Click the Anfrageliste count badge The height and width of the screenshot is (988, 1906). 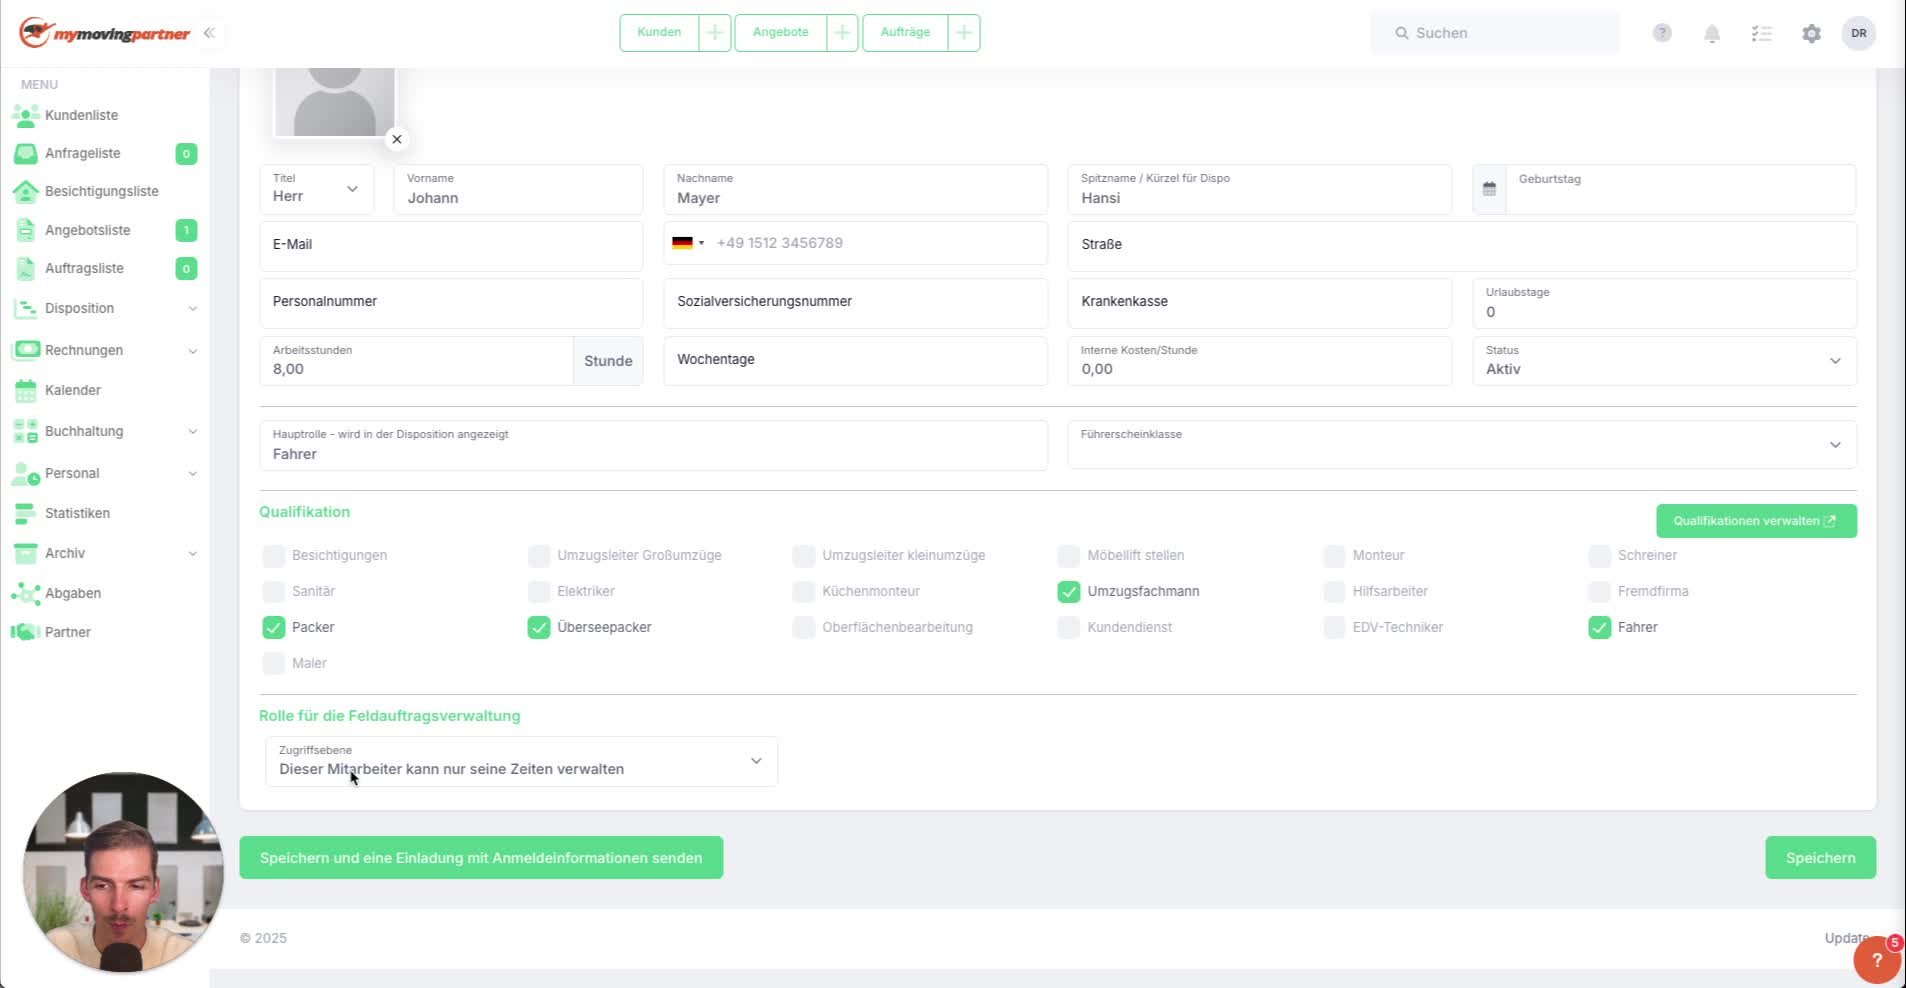tap(186, 154)
